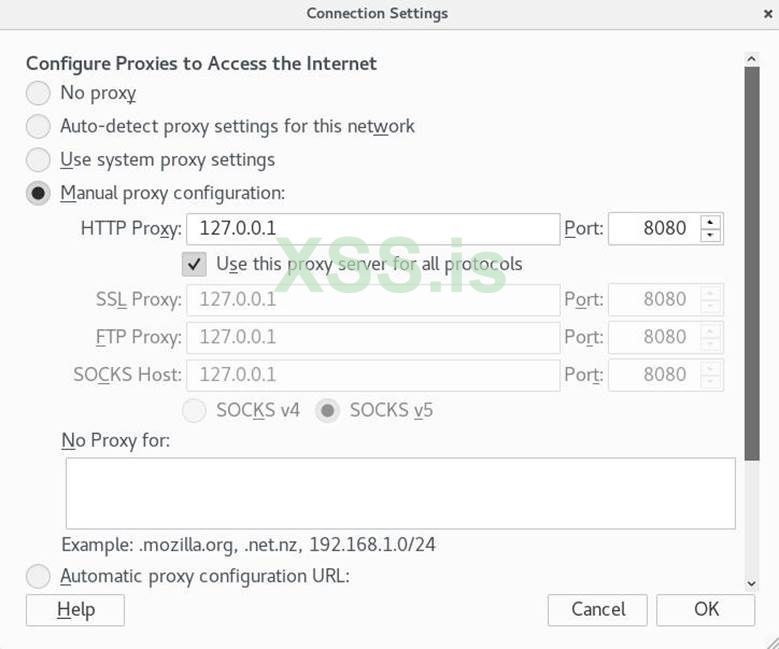Click the HTTP Proxy address field
779x649 pixels.
click(372, 228)
